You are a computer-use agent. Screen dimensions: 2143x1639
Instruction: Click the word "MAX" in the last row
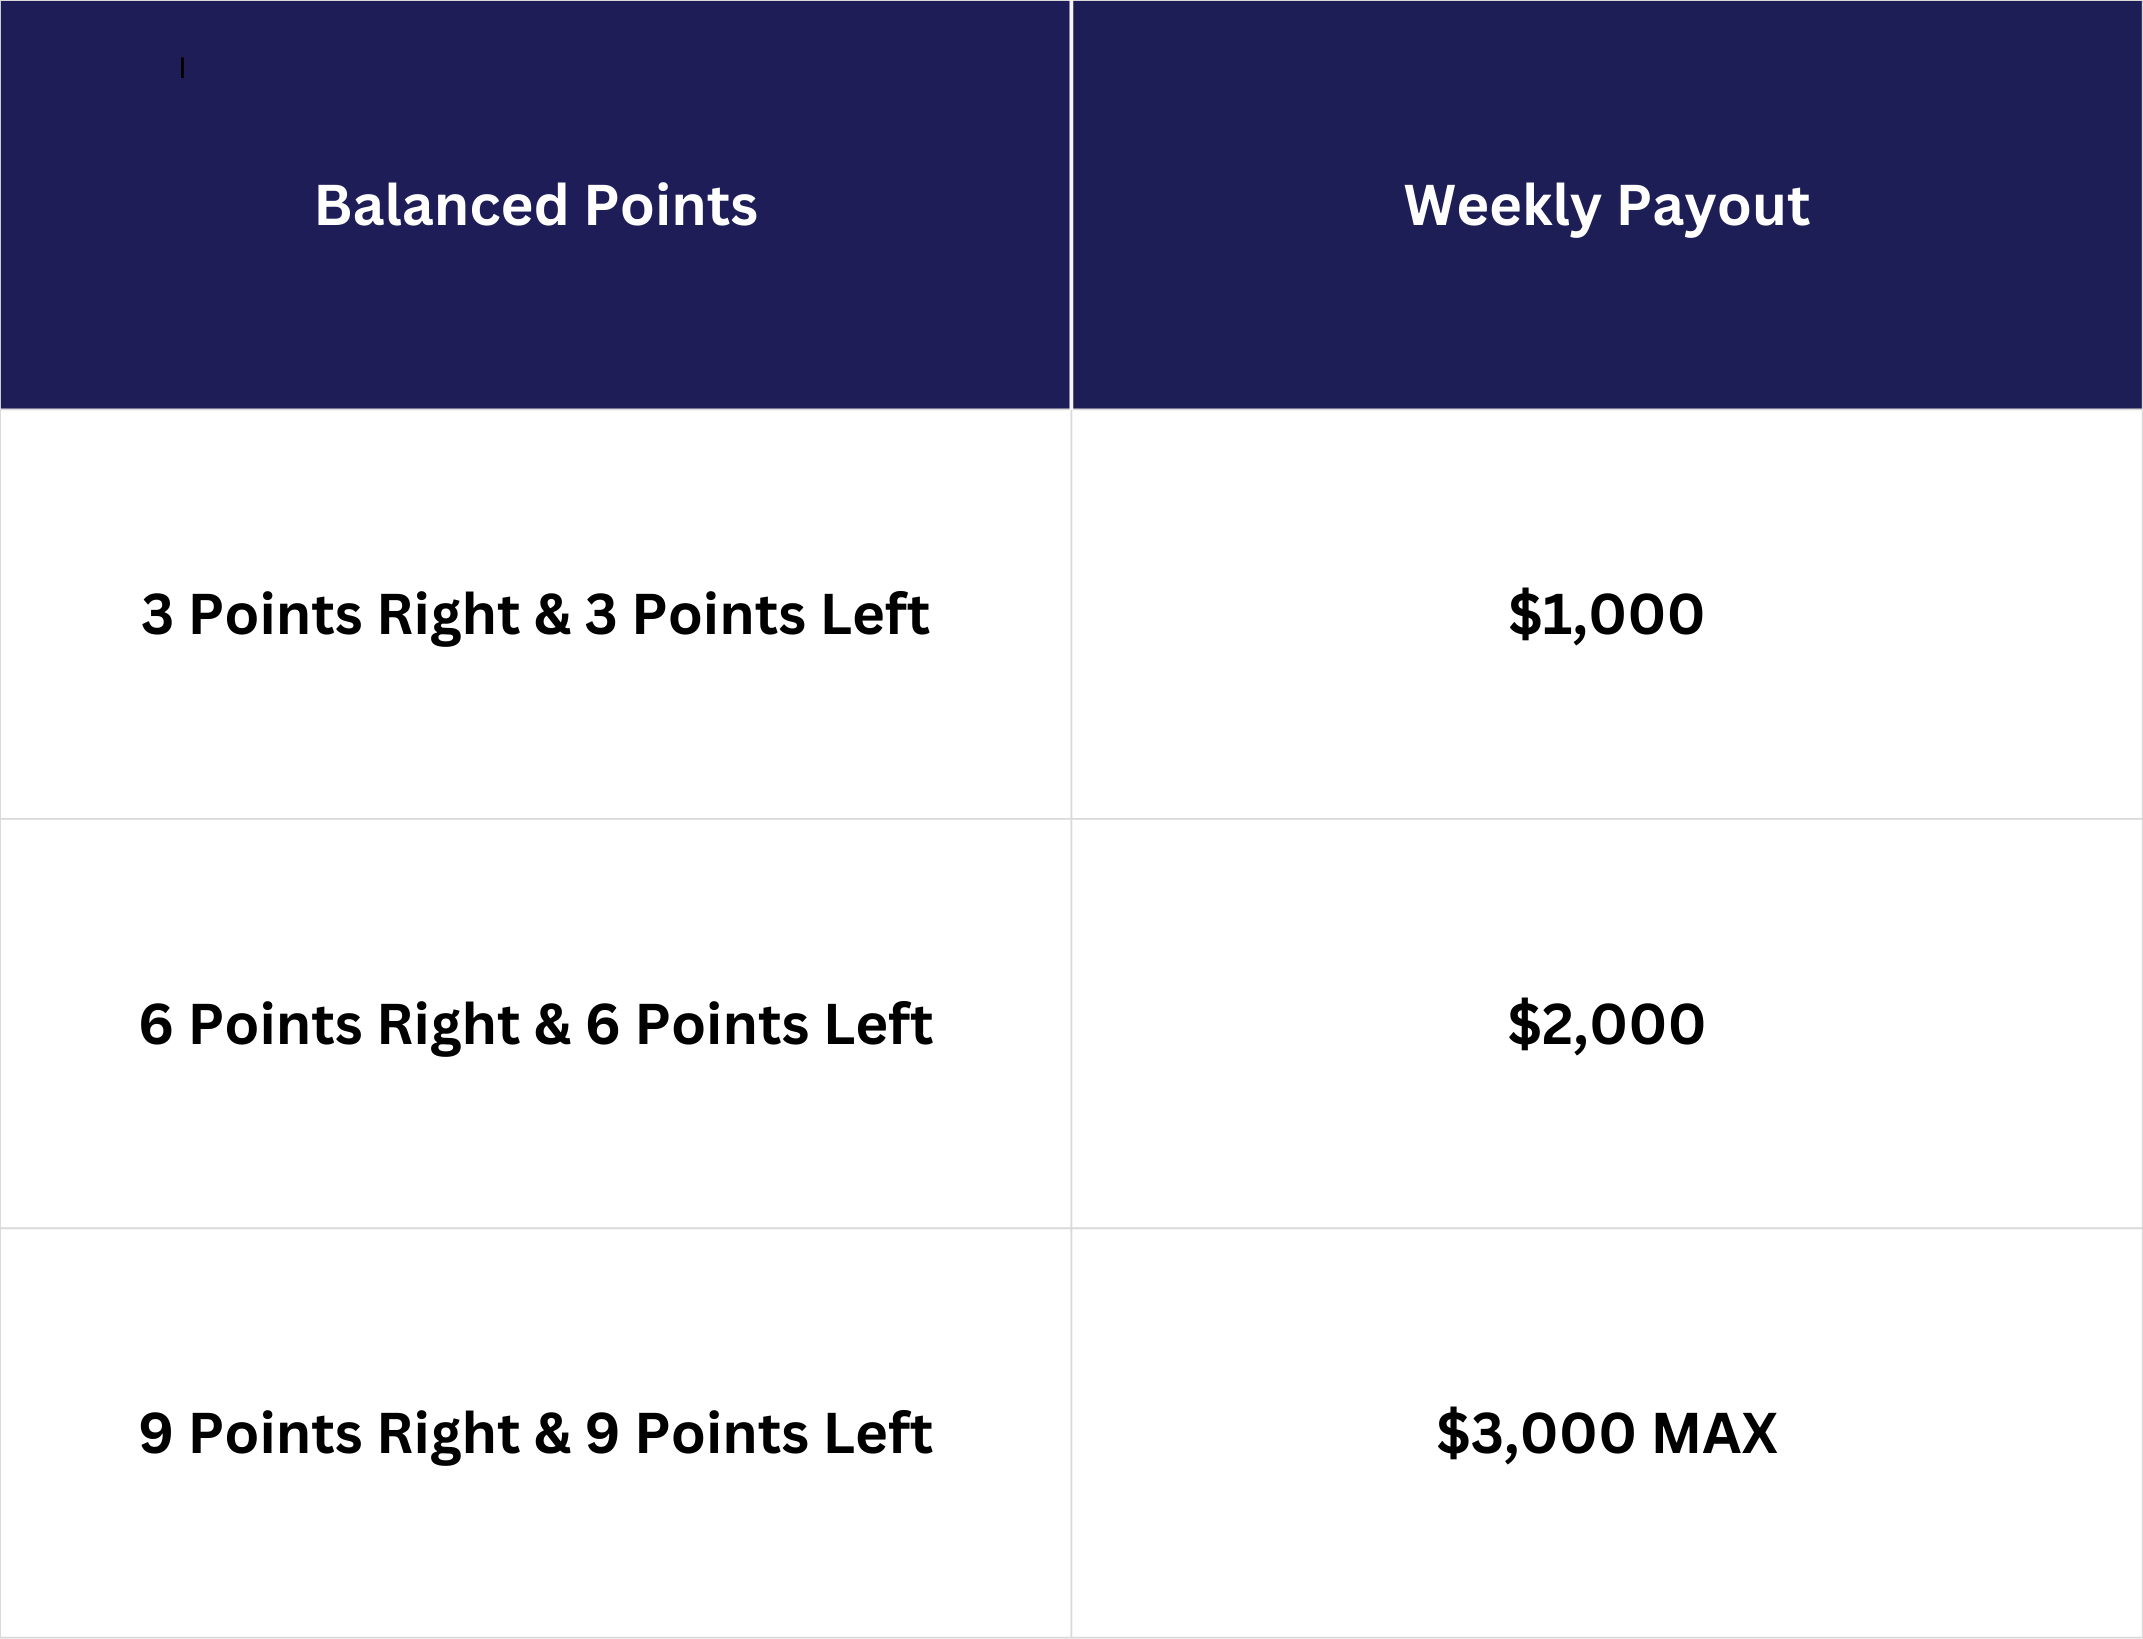point(1714,1433)
